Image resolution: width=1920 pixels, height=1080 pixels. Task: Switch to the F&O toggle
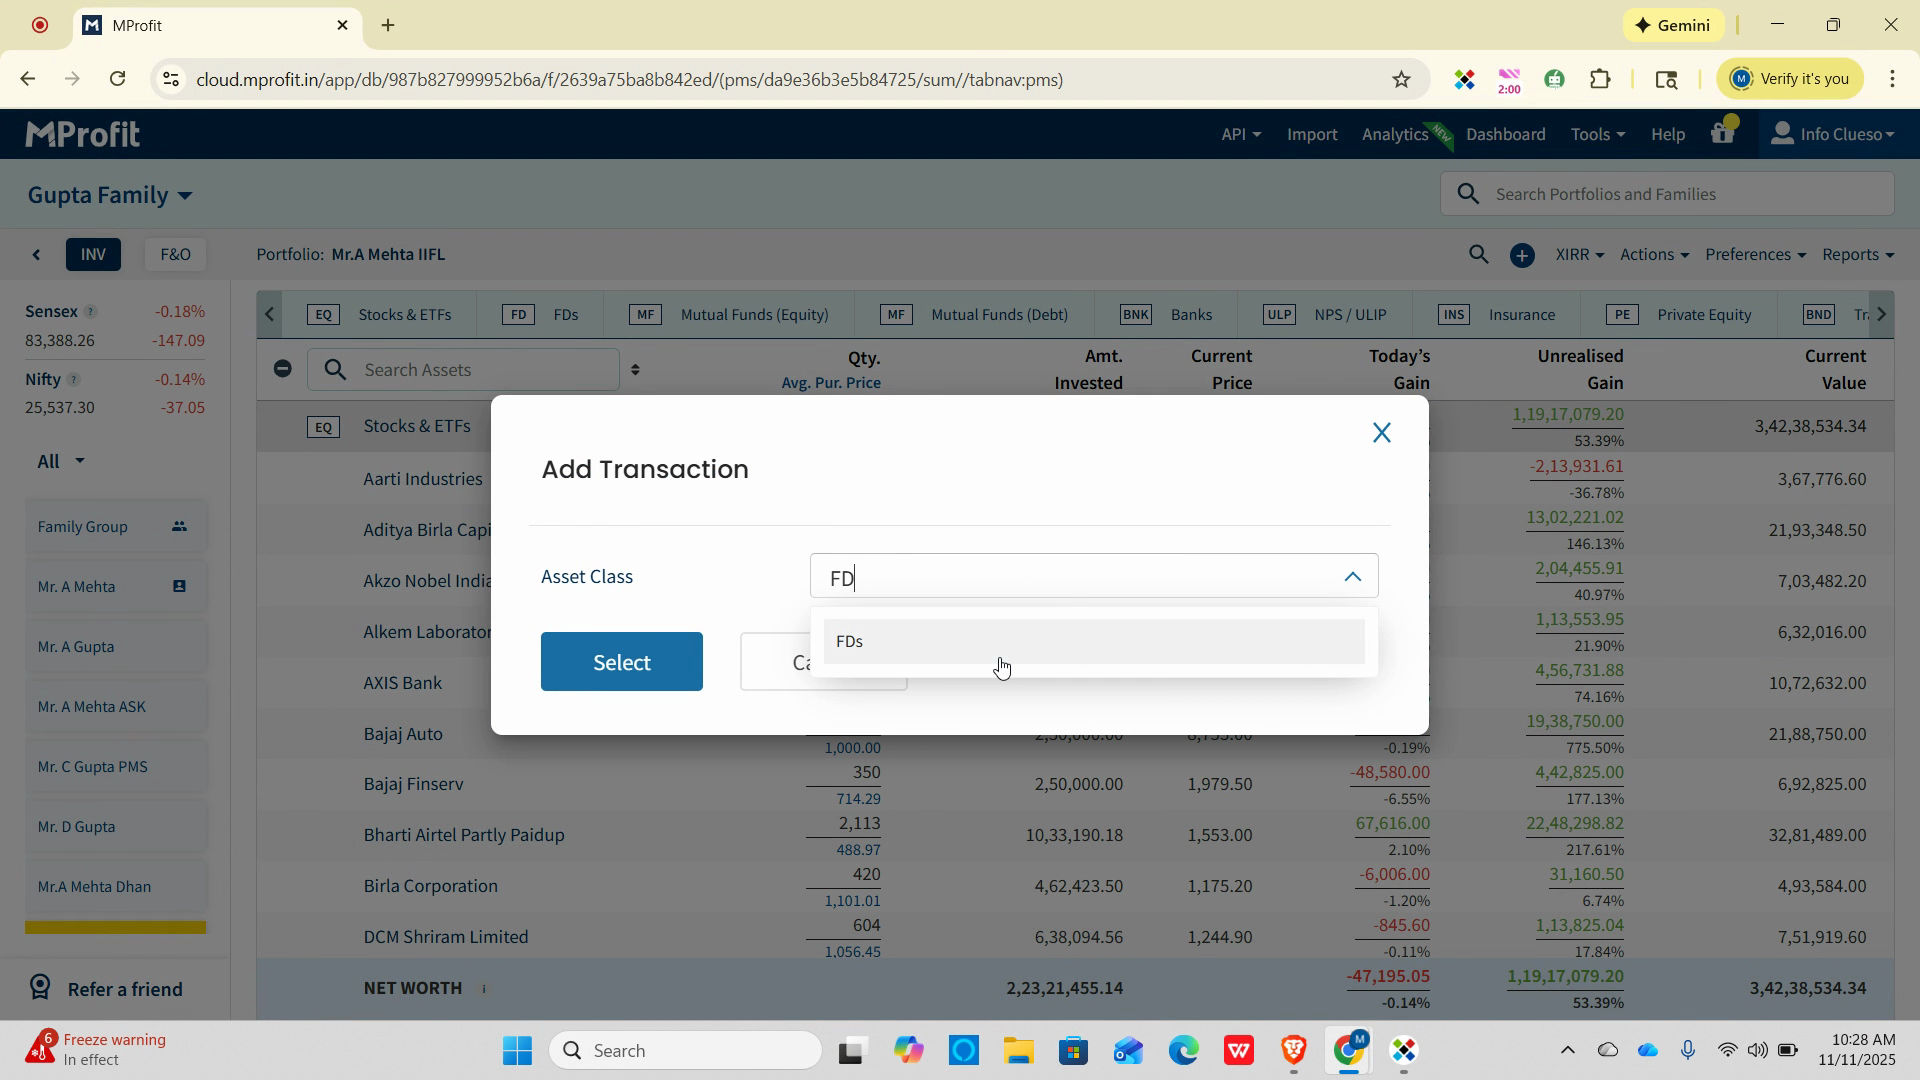[175, 255]
